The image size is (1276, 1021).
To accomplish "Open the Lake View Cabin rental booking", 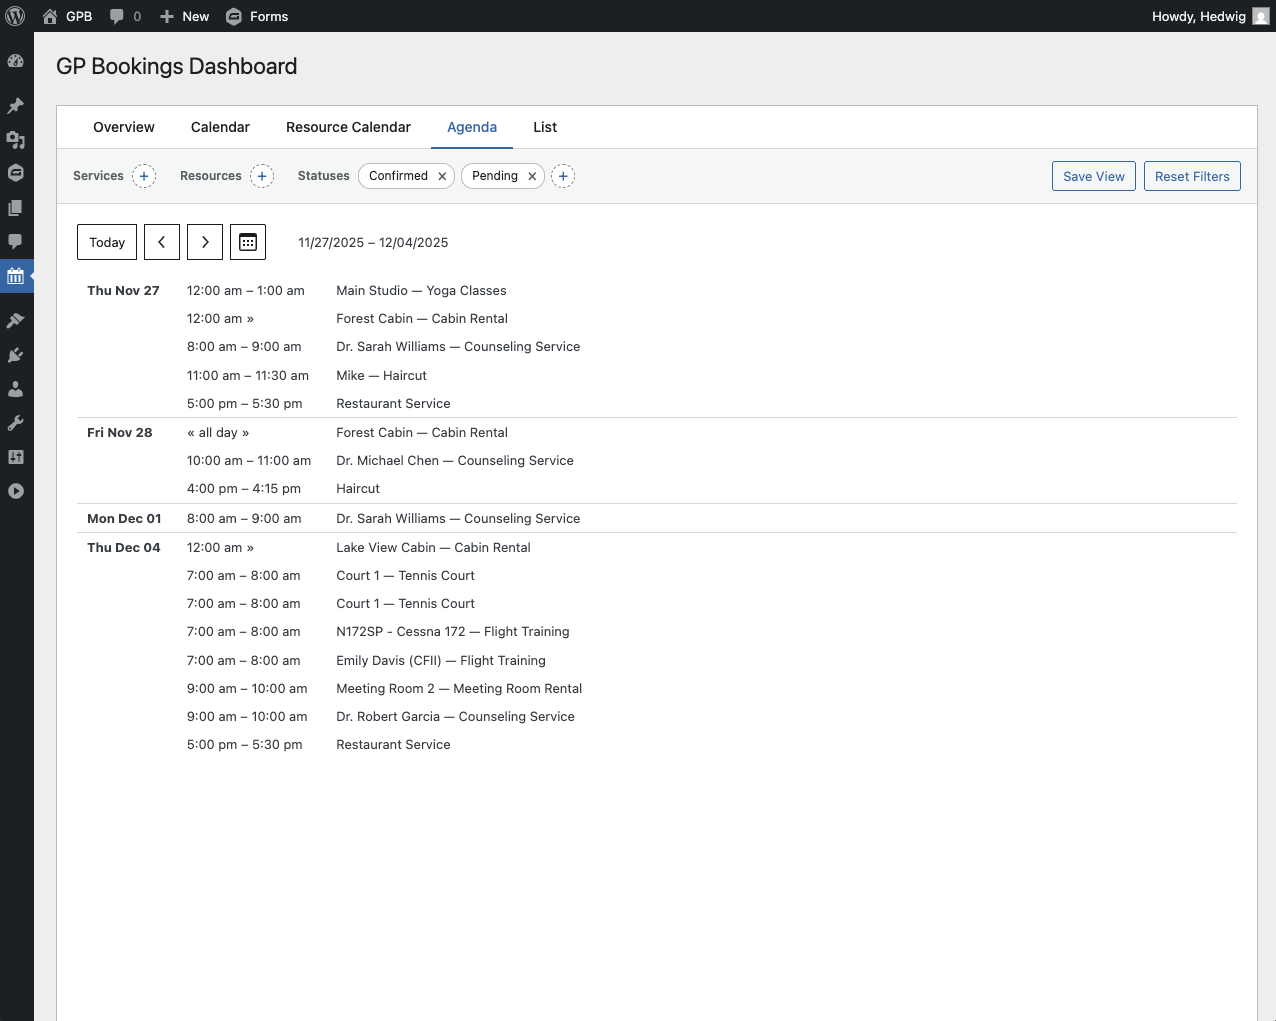I will point(433,547).
